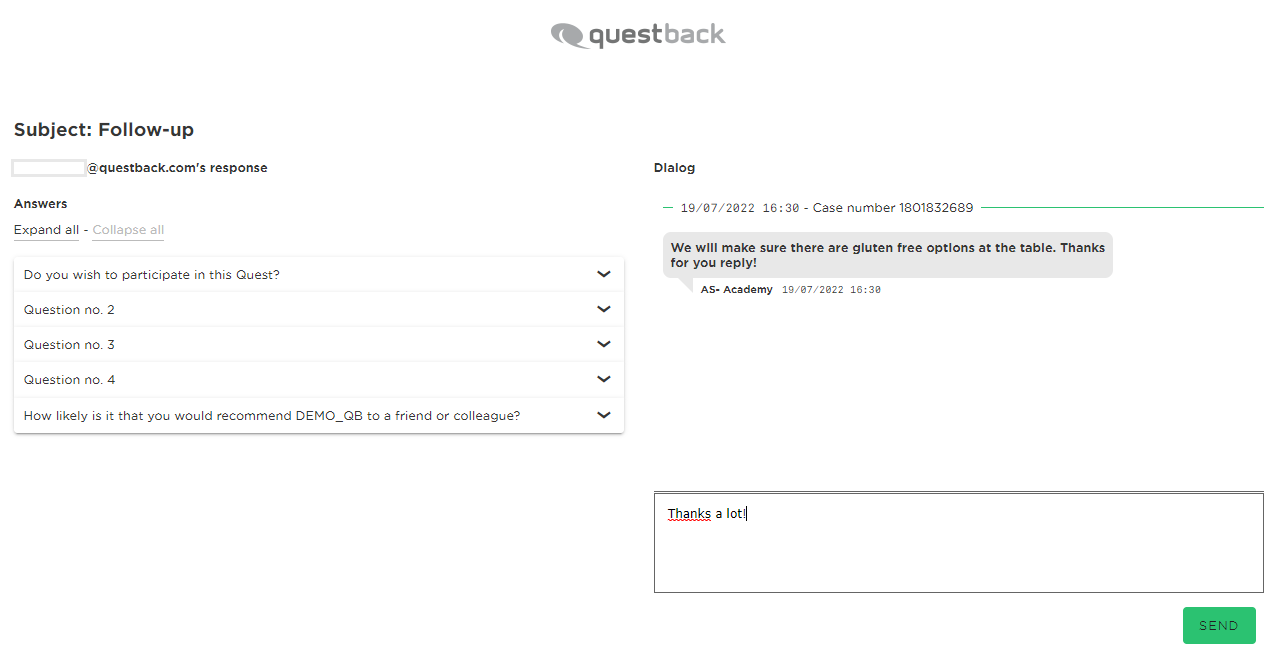Click the misspelled word 'Thanks' in reply
Screen dimensions: 1268x652
click(689, 514)
